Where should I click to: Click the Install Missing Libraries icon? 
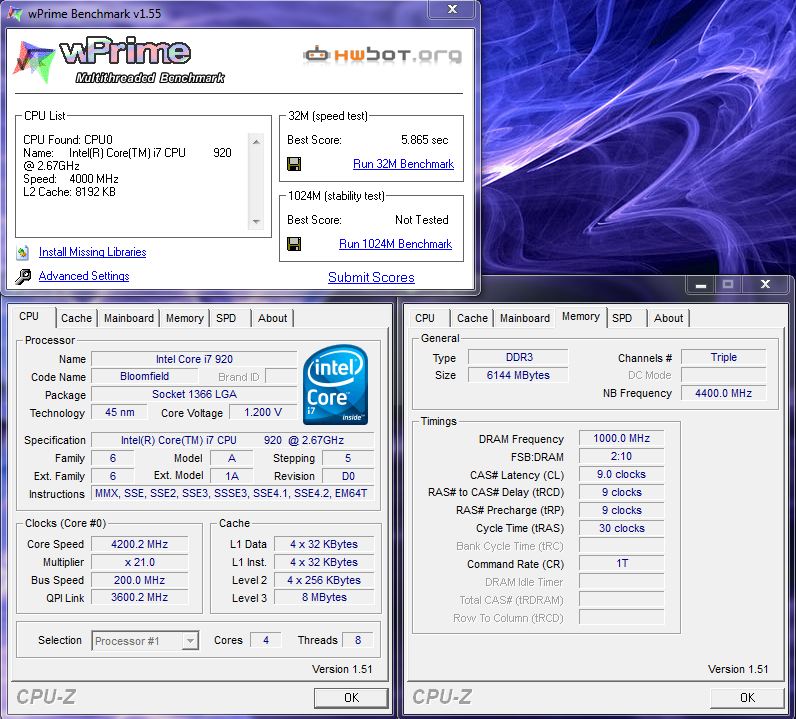[x=23, y=252]
